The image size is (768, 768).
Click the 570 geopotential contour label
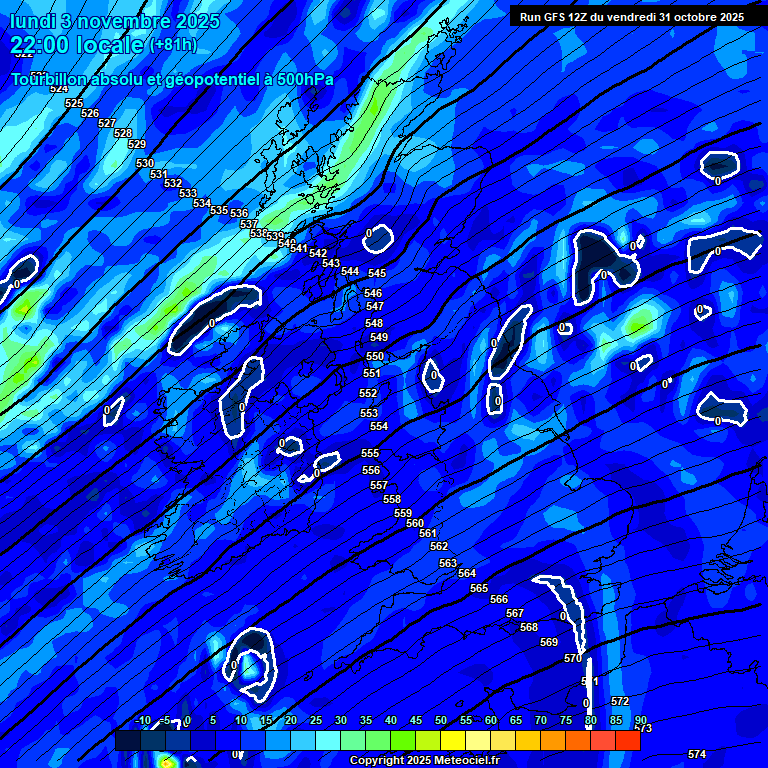click(x=573, y=658)
